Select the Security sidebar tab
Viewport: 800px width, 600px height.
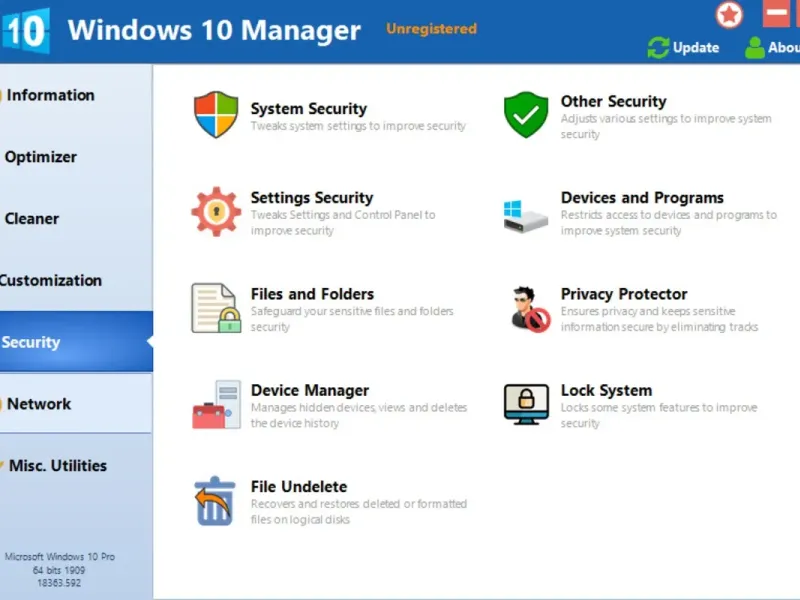tap(76, 341)
